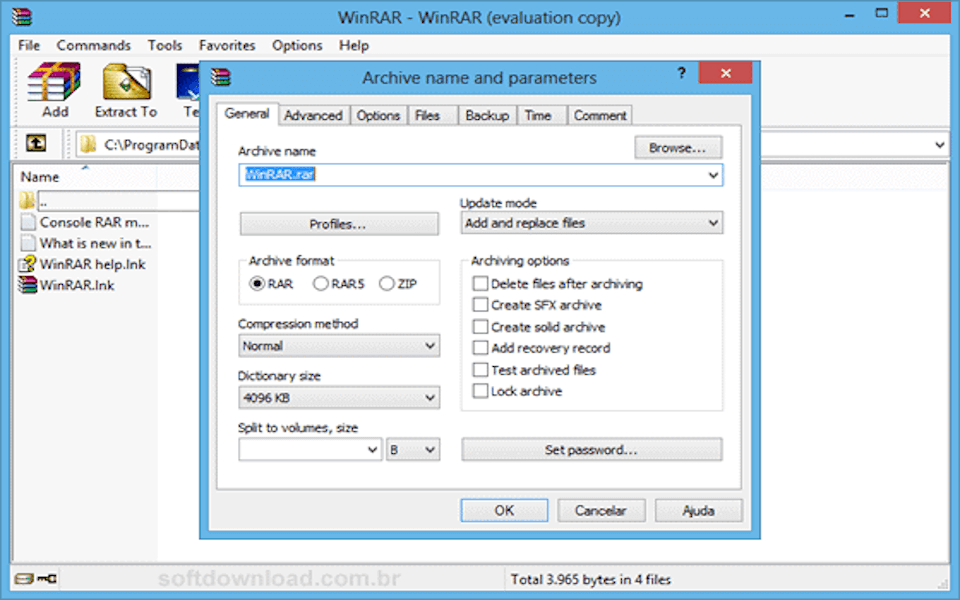
Task: Enable Lock archive option
Action: tap(481, 391)
